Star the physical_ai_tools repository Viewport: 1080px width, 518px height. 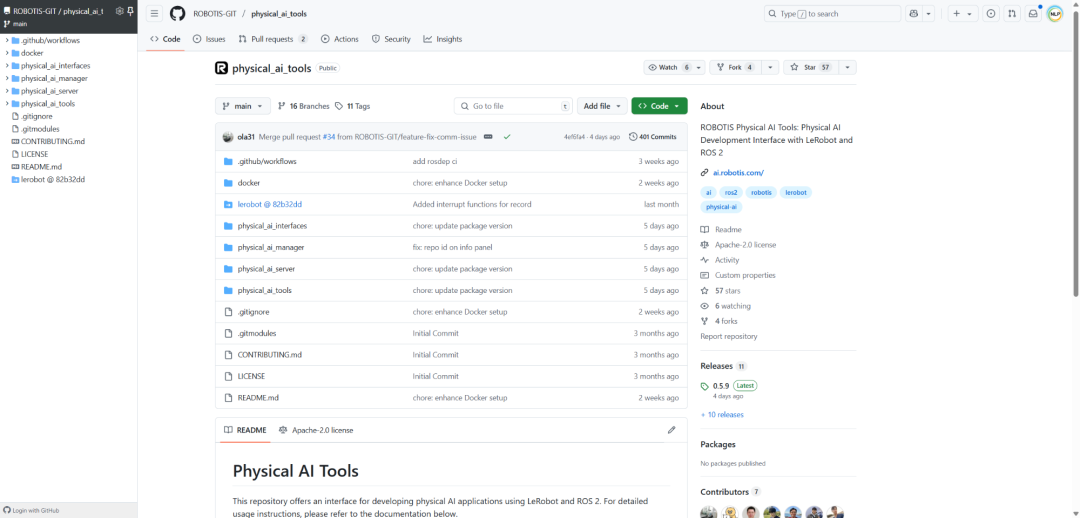click(x=810, y=68)
